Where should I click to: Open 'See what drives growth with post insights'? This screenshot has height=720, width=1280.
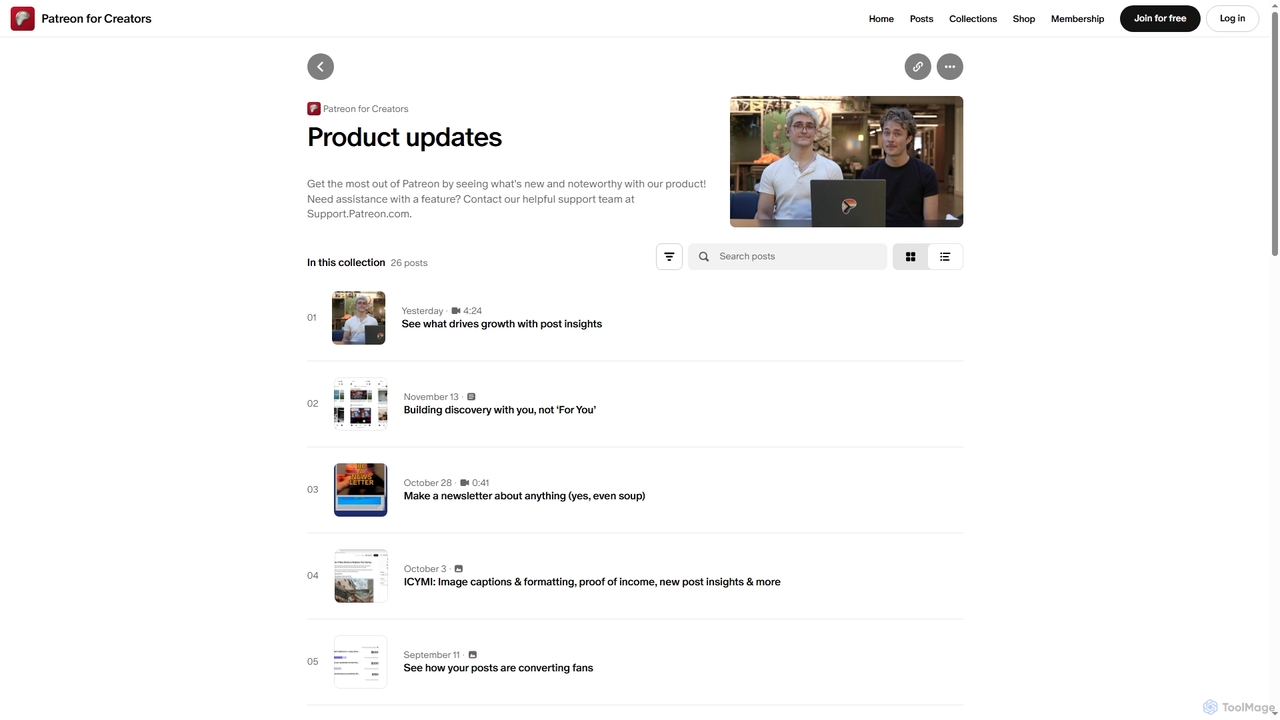[501, 324]
